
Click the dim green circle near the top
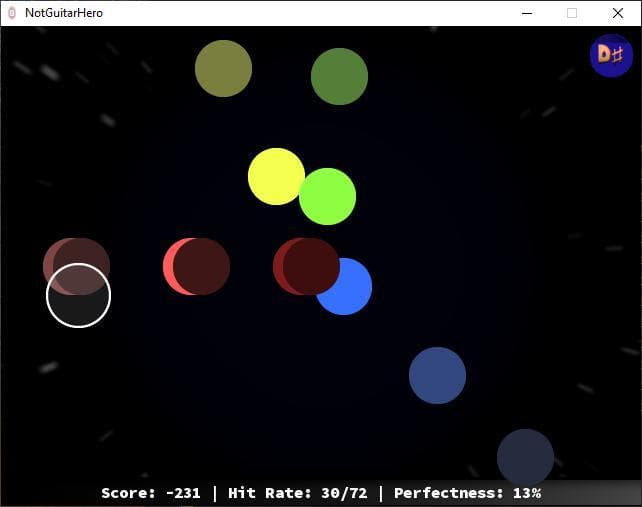click(x=339, y=77)
